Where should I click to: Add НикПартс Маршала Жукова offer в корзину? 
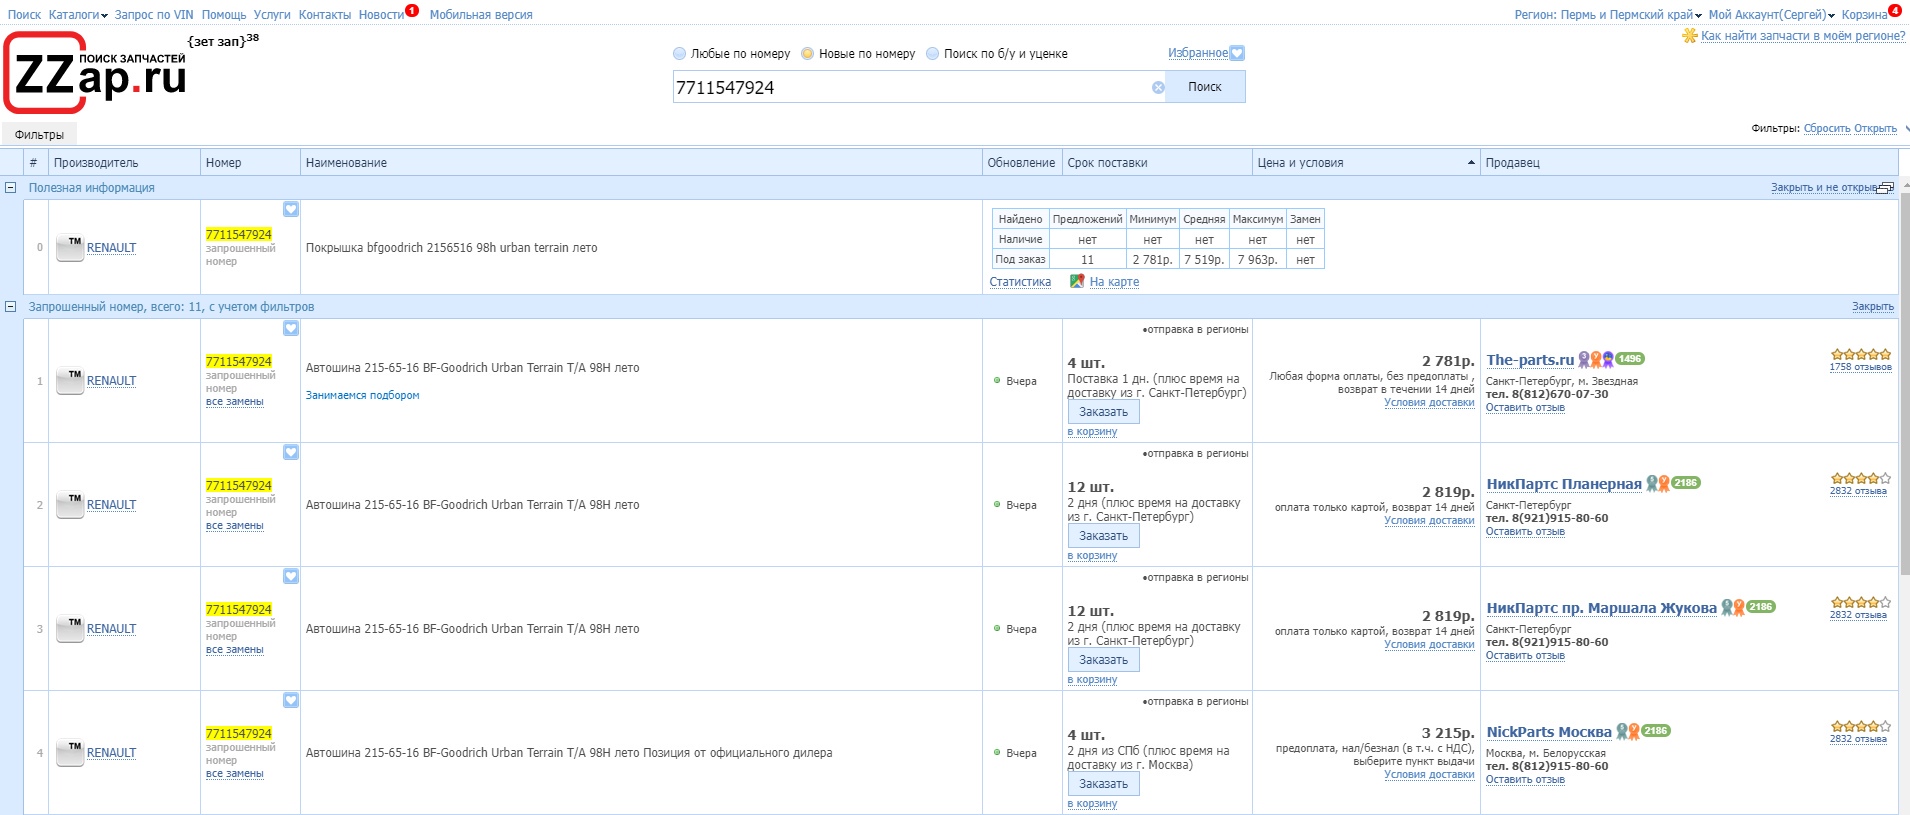point(1092,680)
